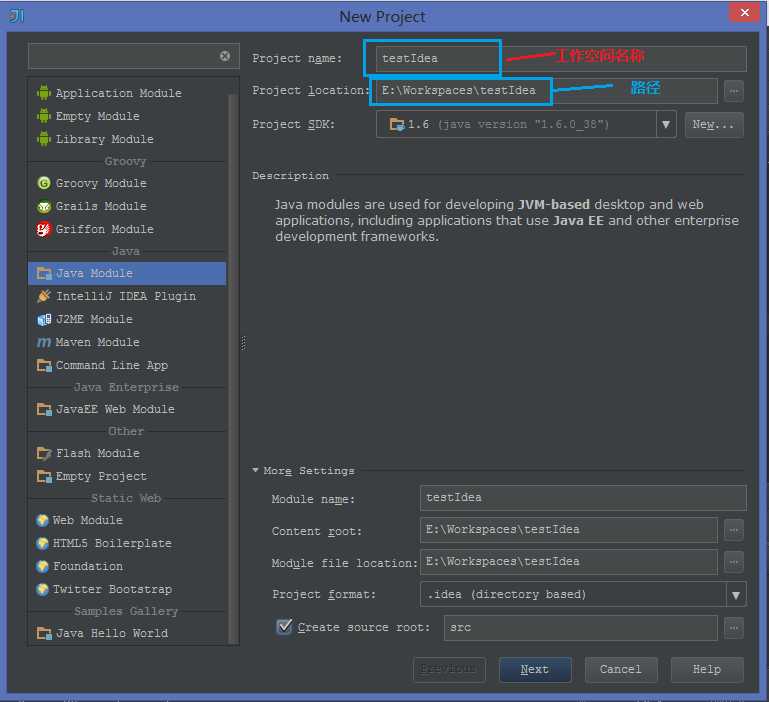Select the J2ME Module icon
769x702 pixels.
click(x=44, y=319)
